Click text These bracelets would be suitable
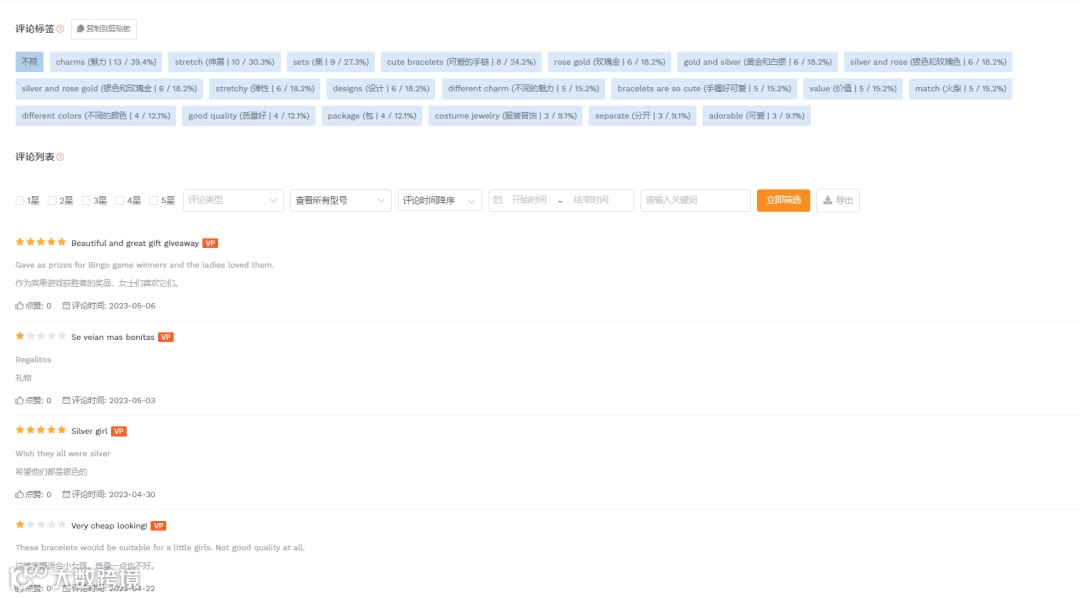This screenshot has width=1080, height=598. [x=160, y=548]
